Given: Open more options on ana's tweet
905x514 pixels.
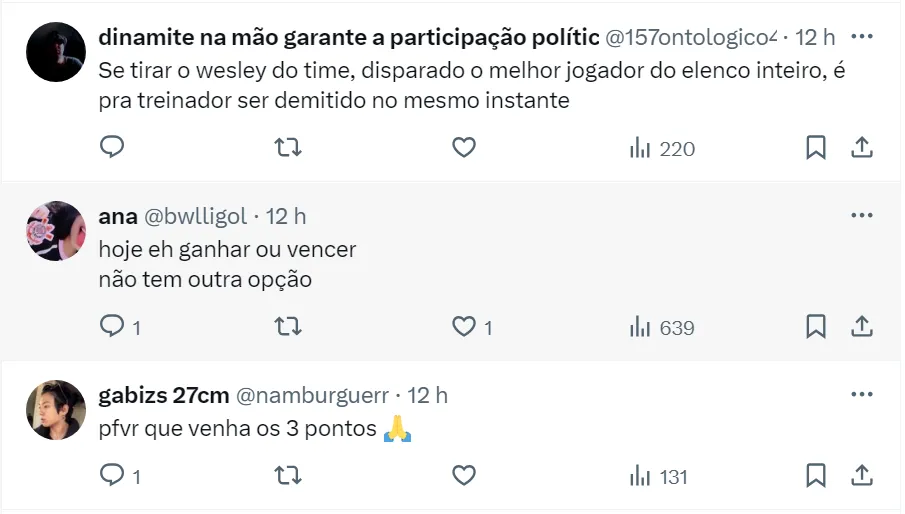Looking at the screenshot, I should [861, 215].
